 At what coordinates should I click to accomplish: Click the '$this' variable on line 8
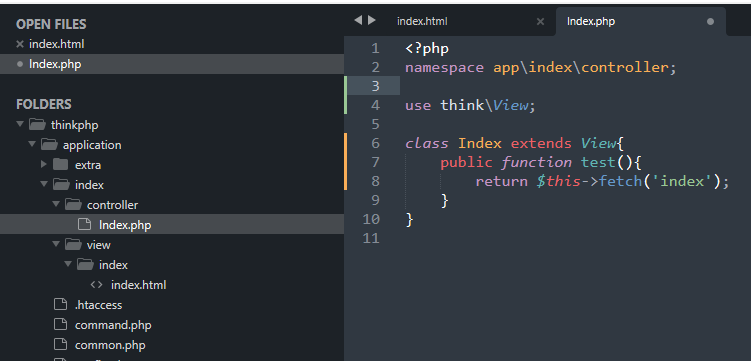(558, 181)
